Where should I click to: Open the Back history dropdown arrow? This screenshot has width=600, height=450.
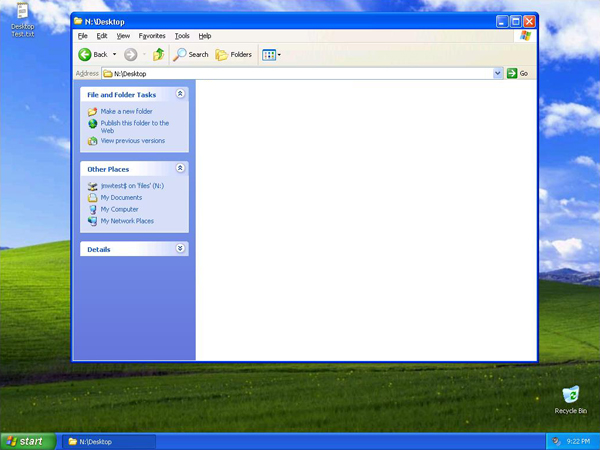[114, 55]
